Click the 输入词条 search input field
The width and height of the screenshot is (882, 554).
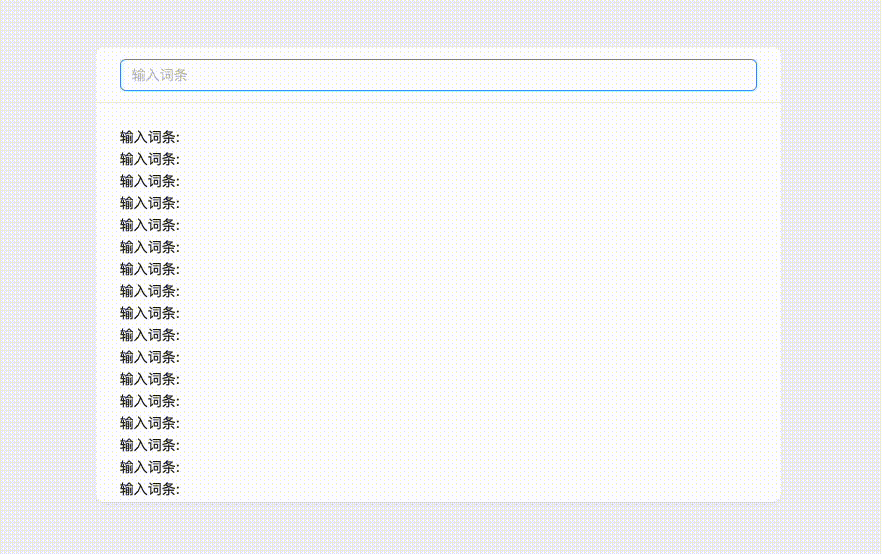click(x=438, y=75)
